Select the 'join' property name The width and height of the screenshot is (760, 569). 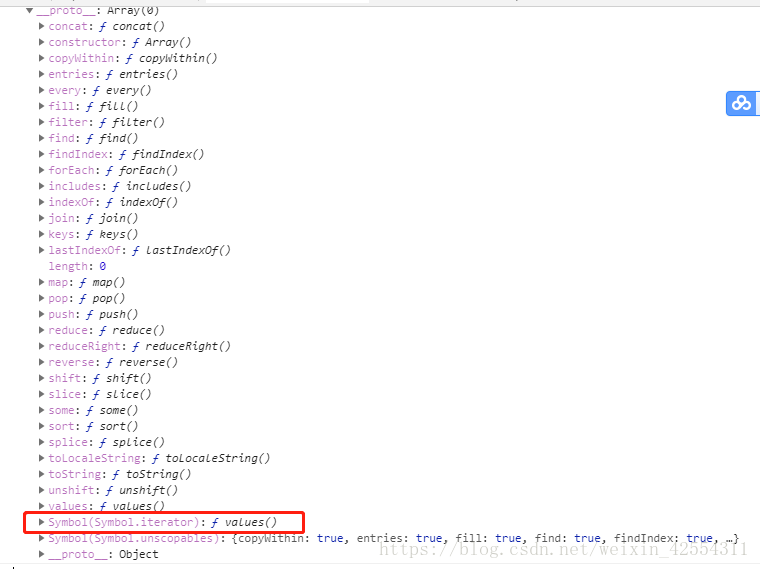point(61,218)
